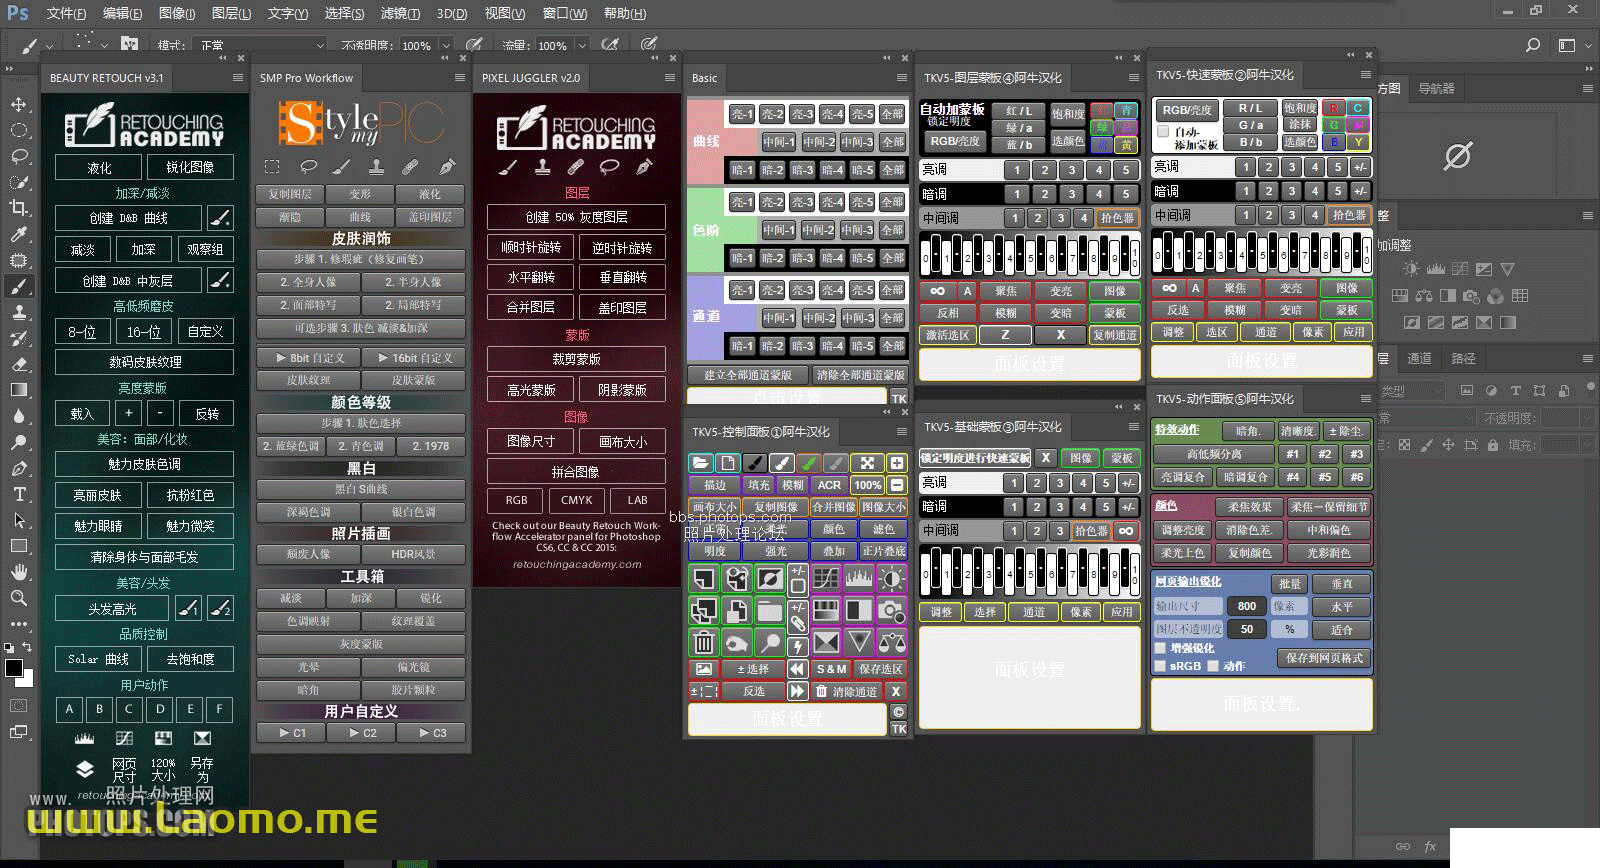Select the Eyedropper tool in the toolbar
Screen dimensions: 1600x868
pos(19,234)
